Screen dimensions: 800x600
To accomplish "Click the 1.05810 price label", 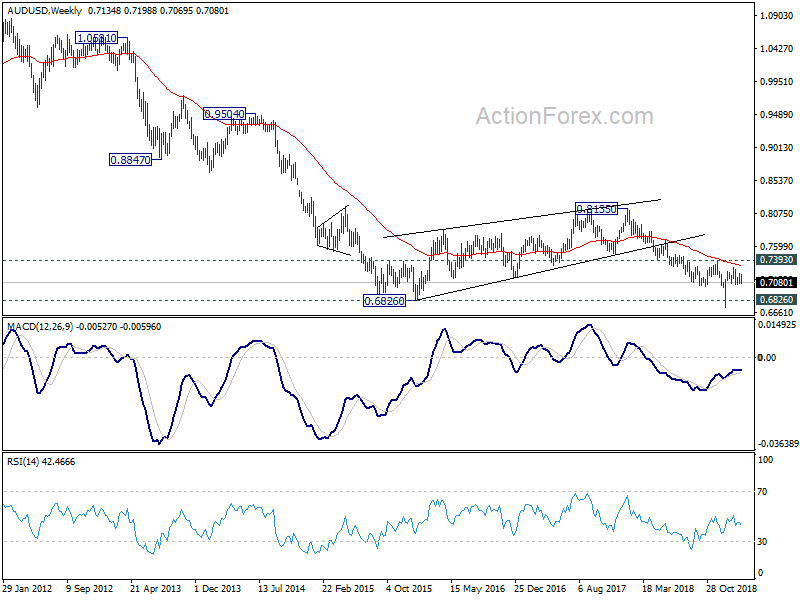I will [96, 37].
